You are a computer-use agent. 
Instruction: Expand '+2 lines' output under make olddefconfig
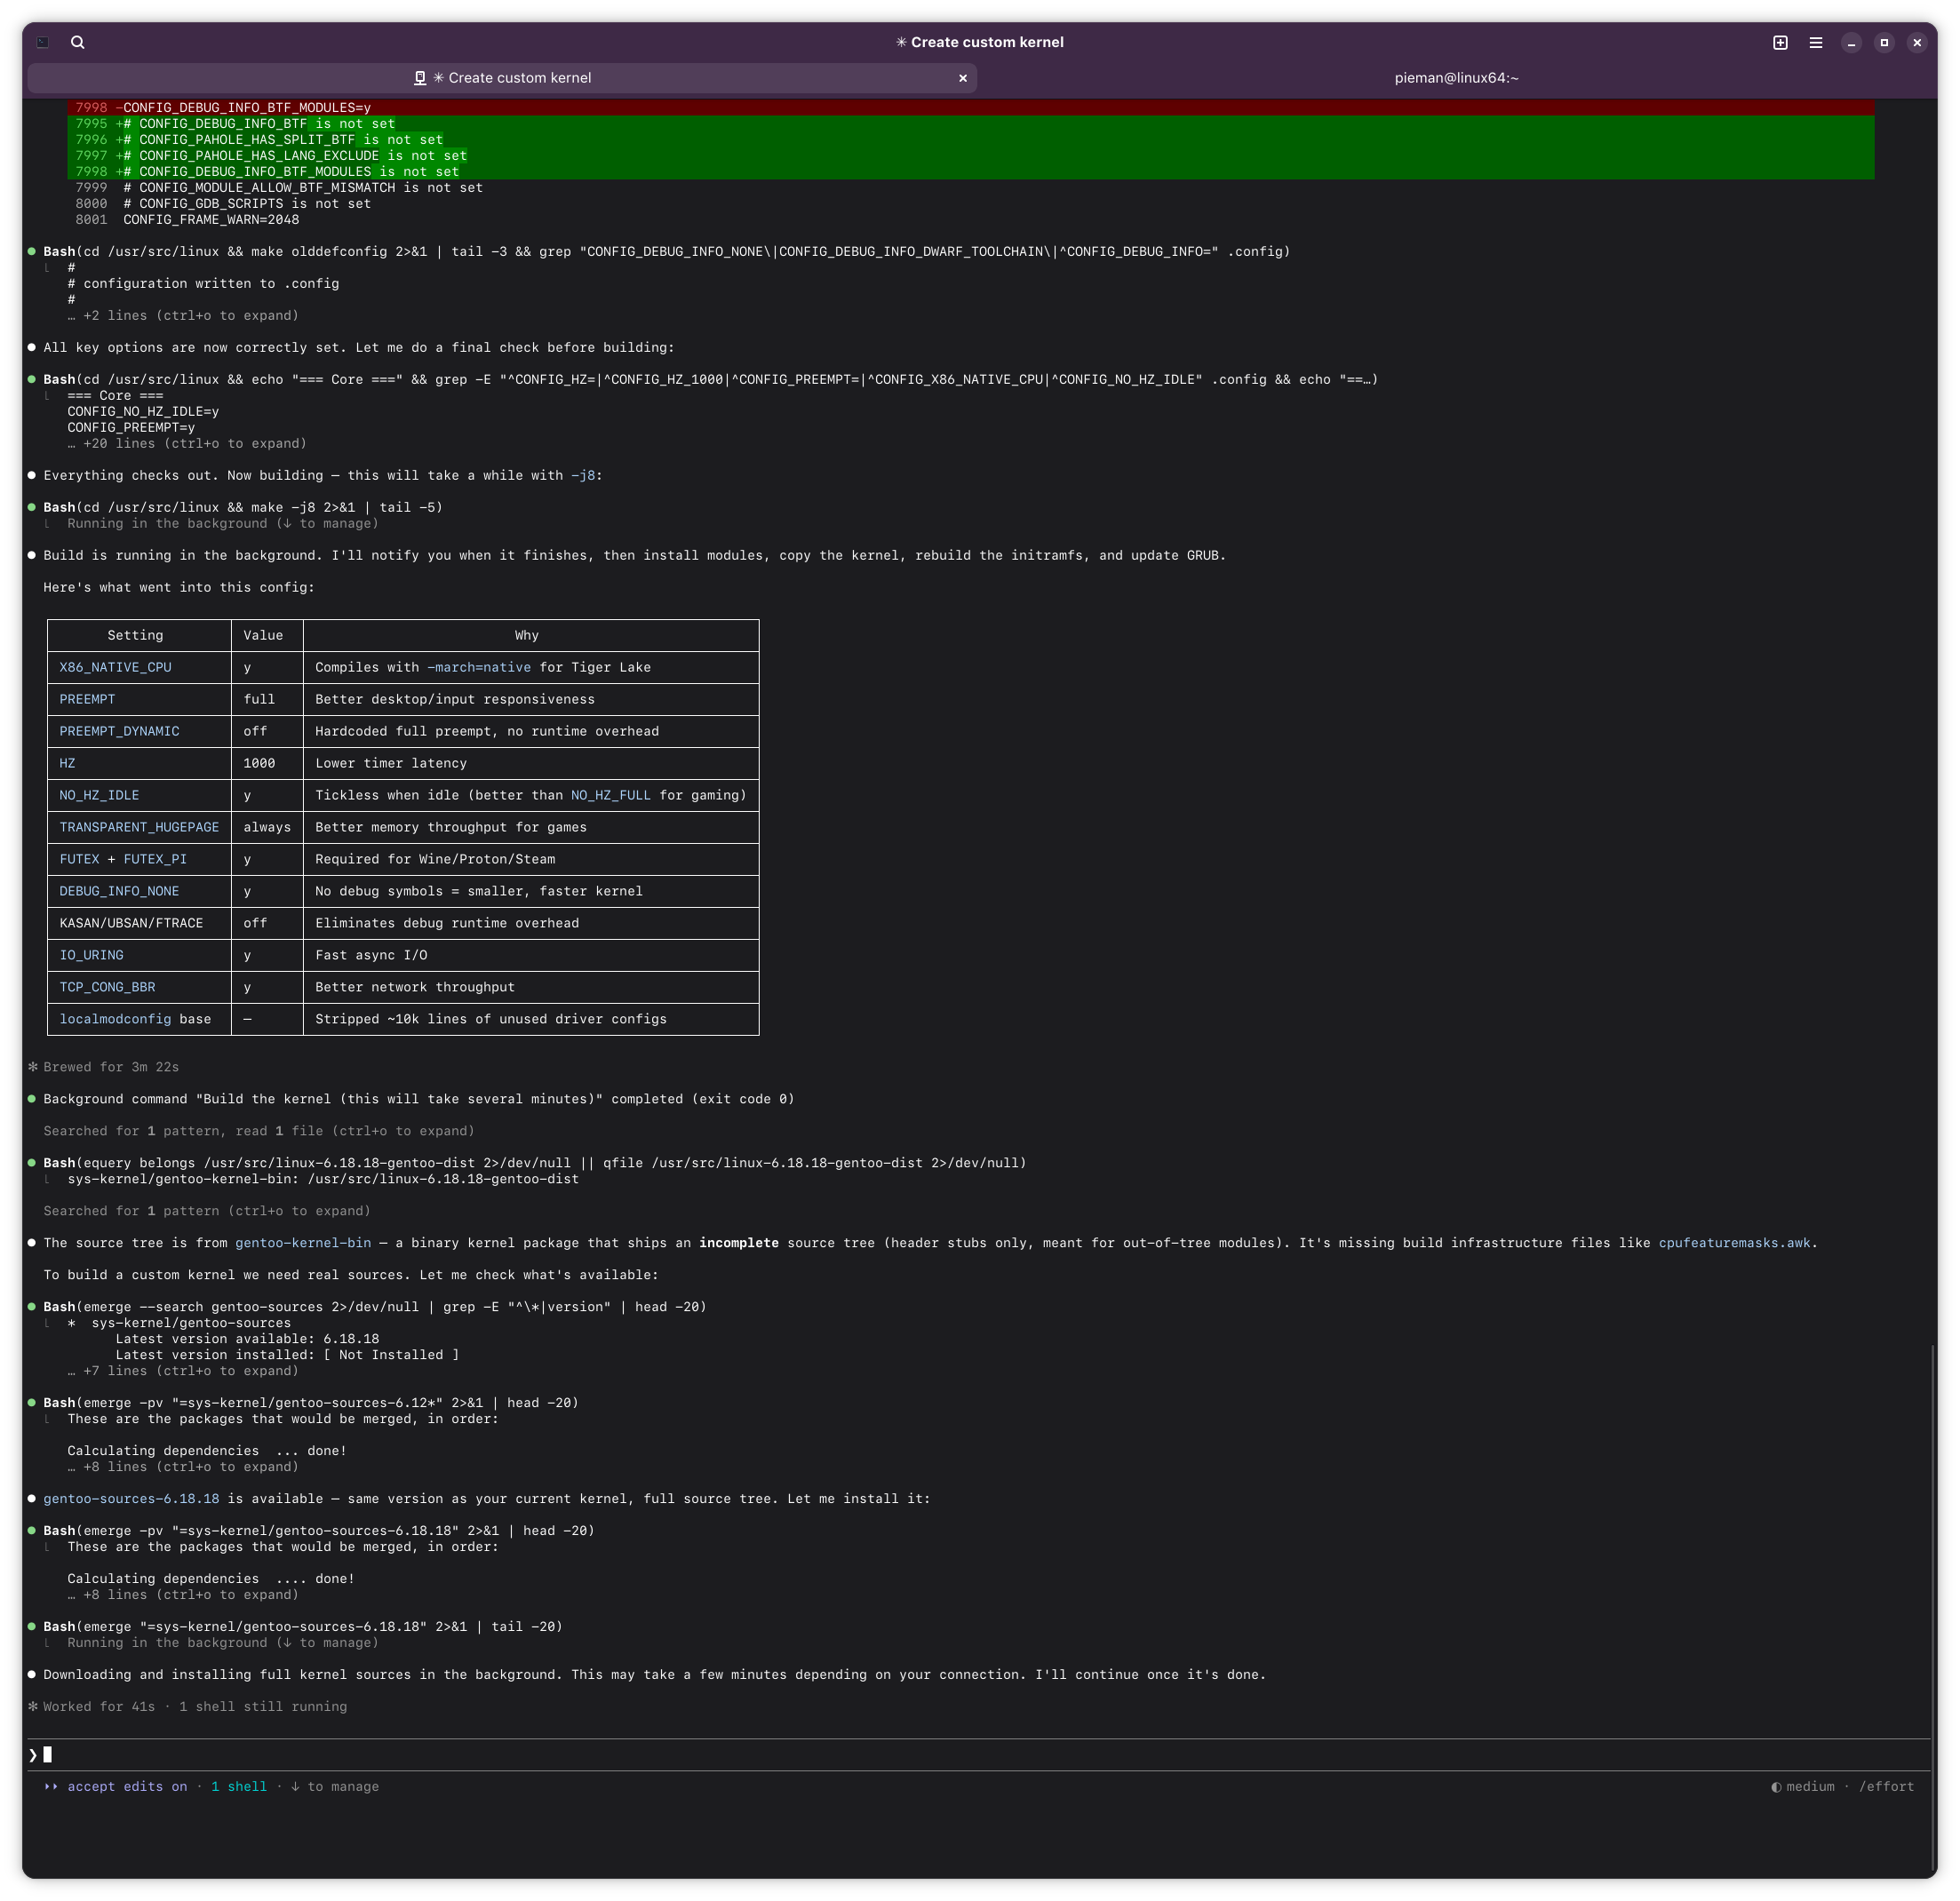coord(183,315)
